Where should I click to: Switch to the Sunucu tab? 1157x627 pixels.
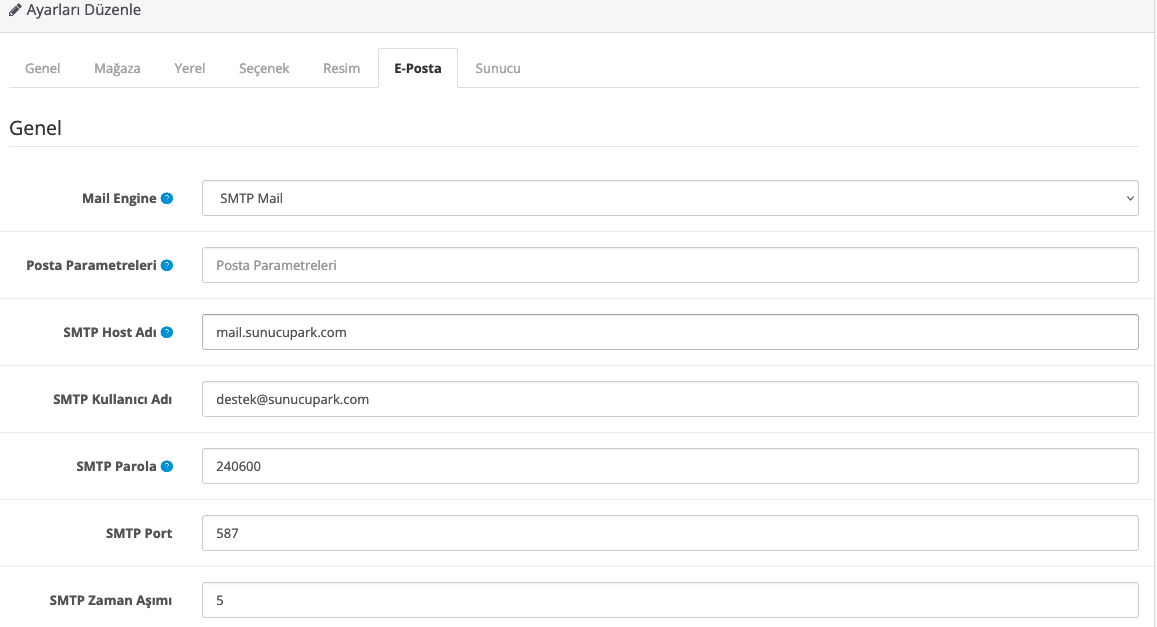coord(498,68)
